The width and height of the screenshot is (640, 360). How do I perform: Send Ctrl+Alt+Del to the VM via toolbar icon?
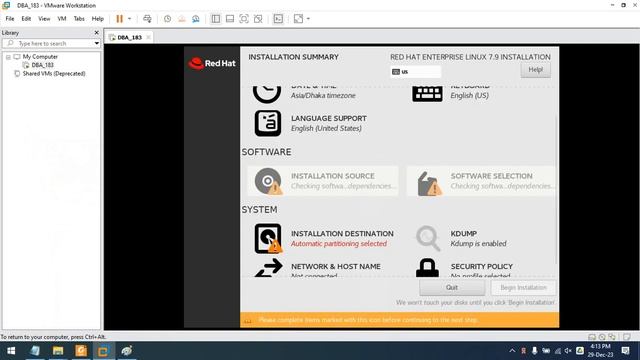coord(147,19)
